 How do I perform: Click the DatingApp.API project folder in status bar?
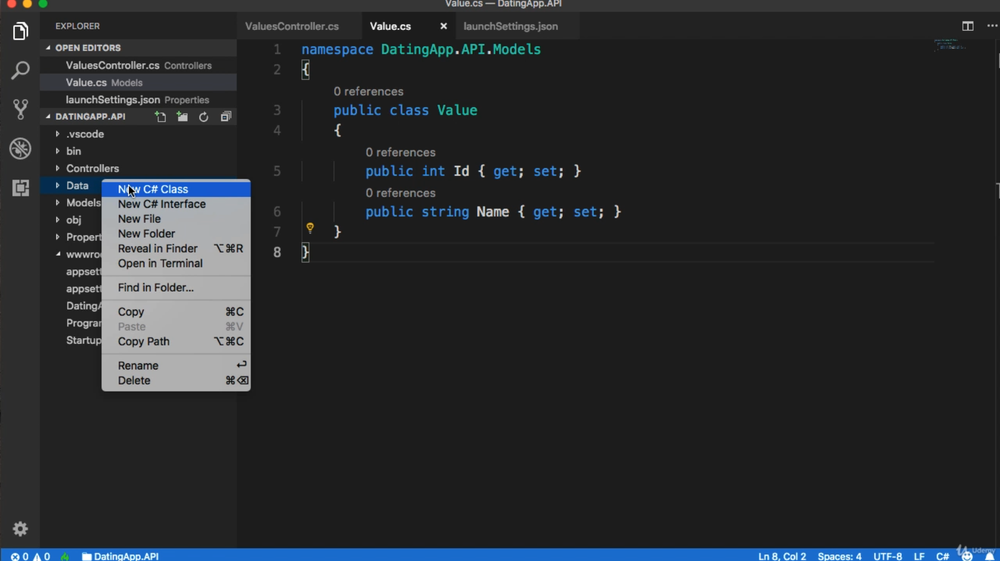[x=120, y=557]
